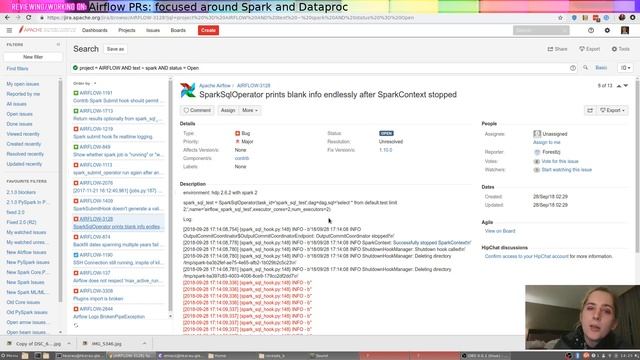Open the view layout switcher dropdown
The image size is (640, 360).
click(x=626, y=68)
